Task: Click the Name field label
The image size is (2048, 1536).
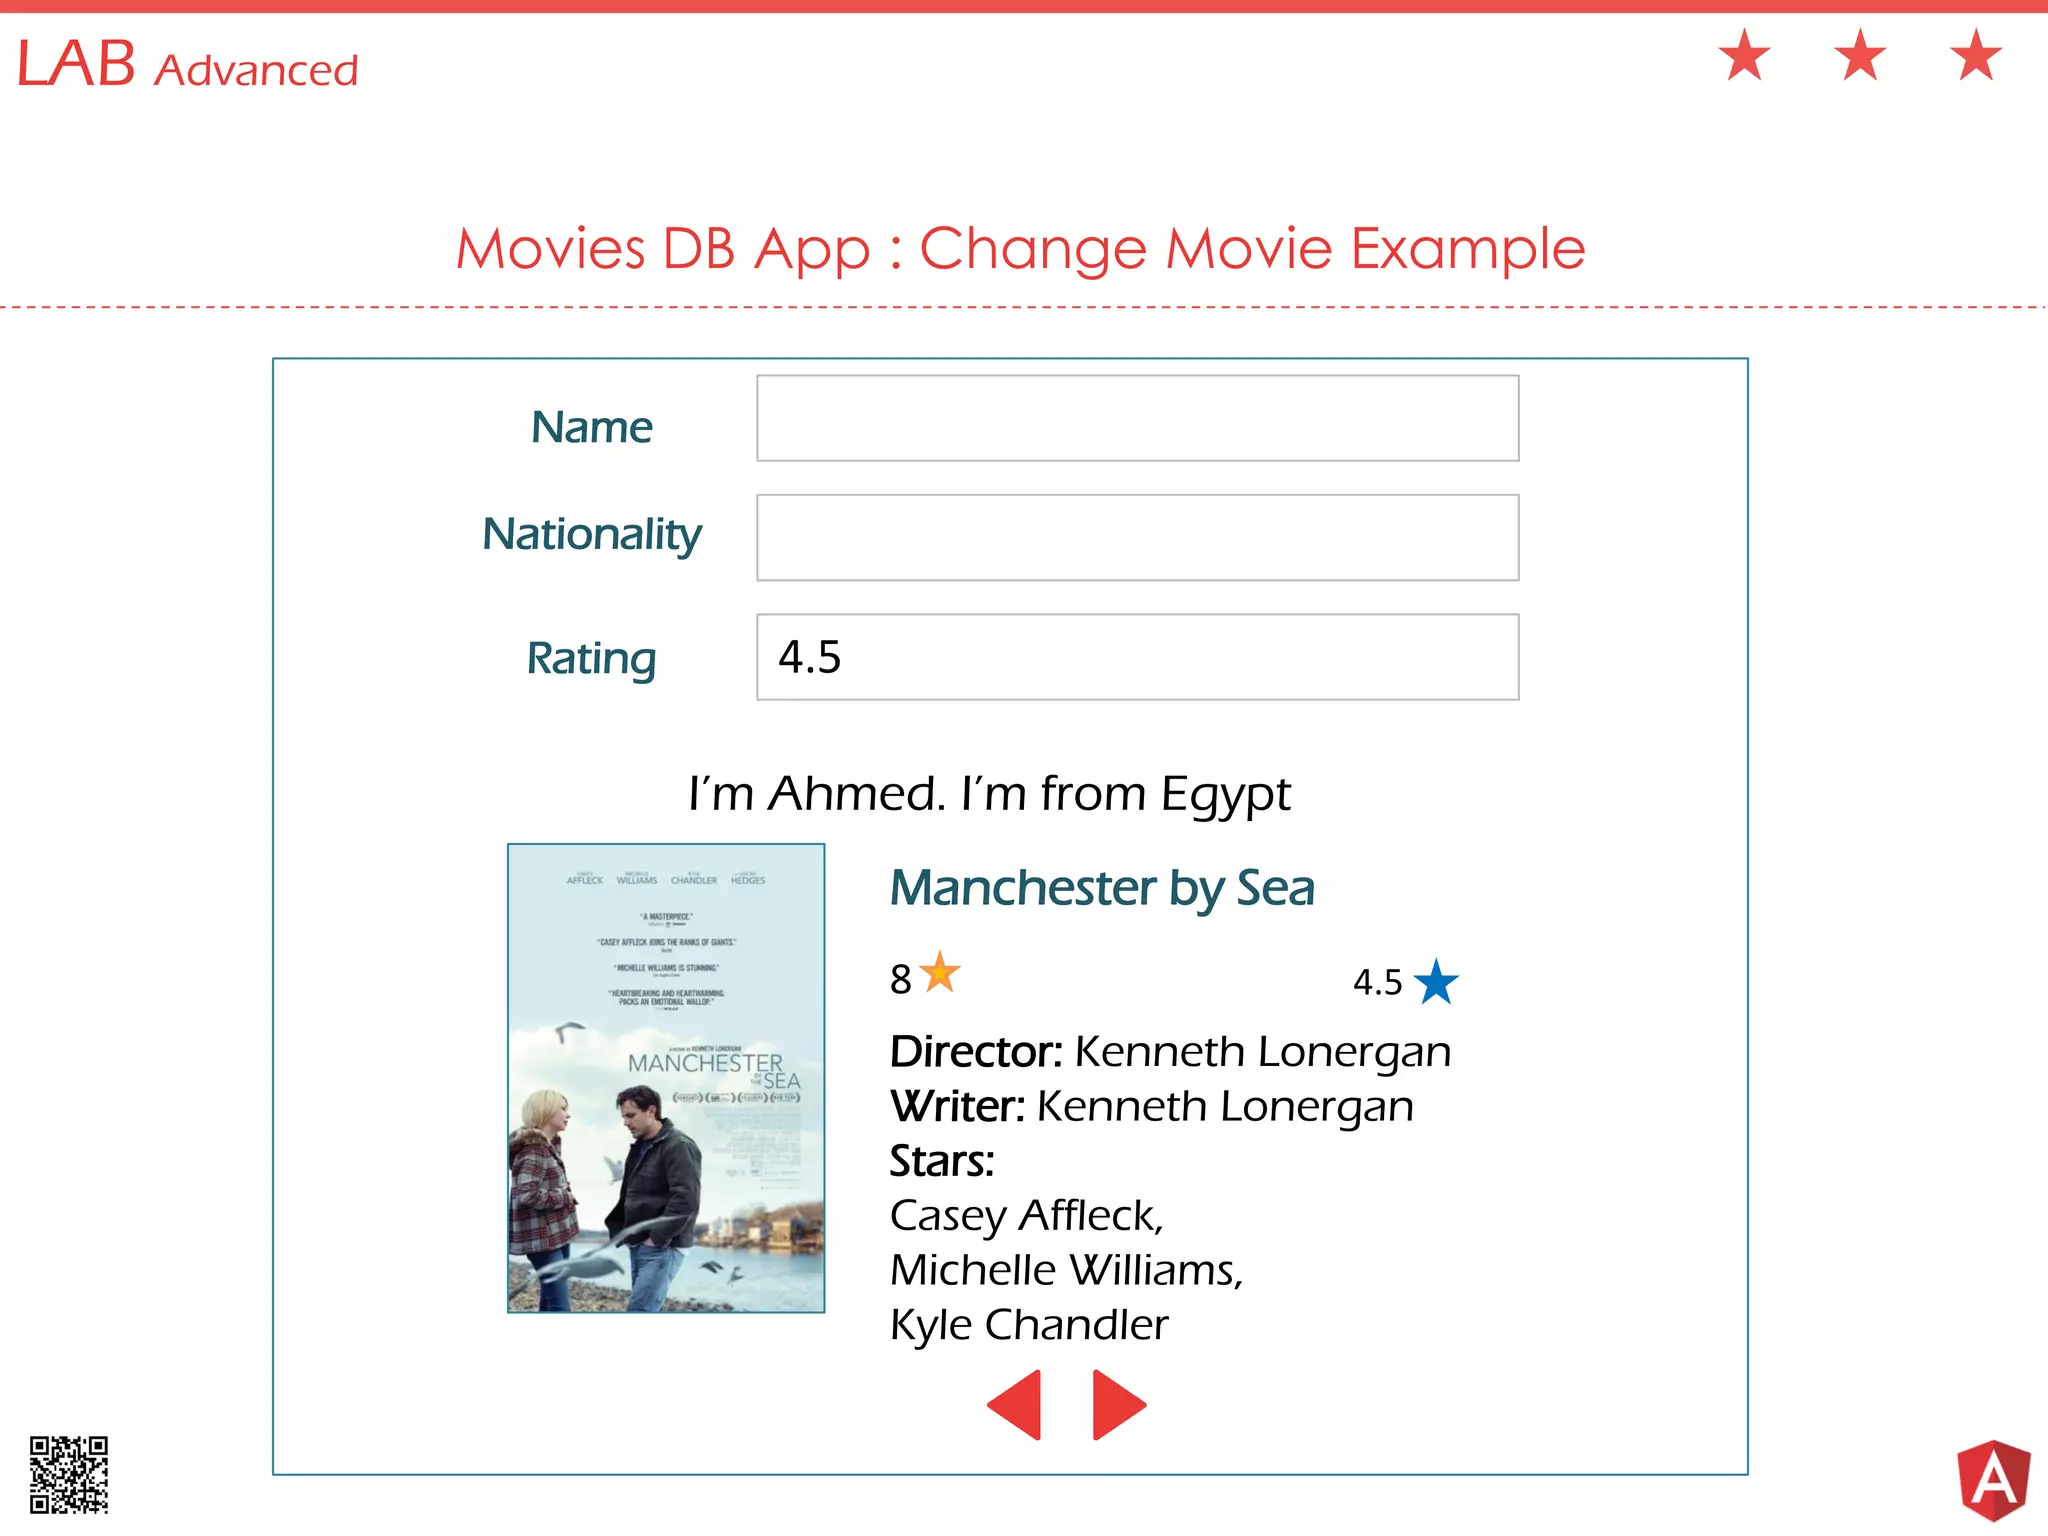Action: coord(592,427)
